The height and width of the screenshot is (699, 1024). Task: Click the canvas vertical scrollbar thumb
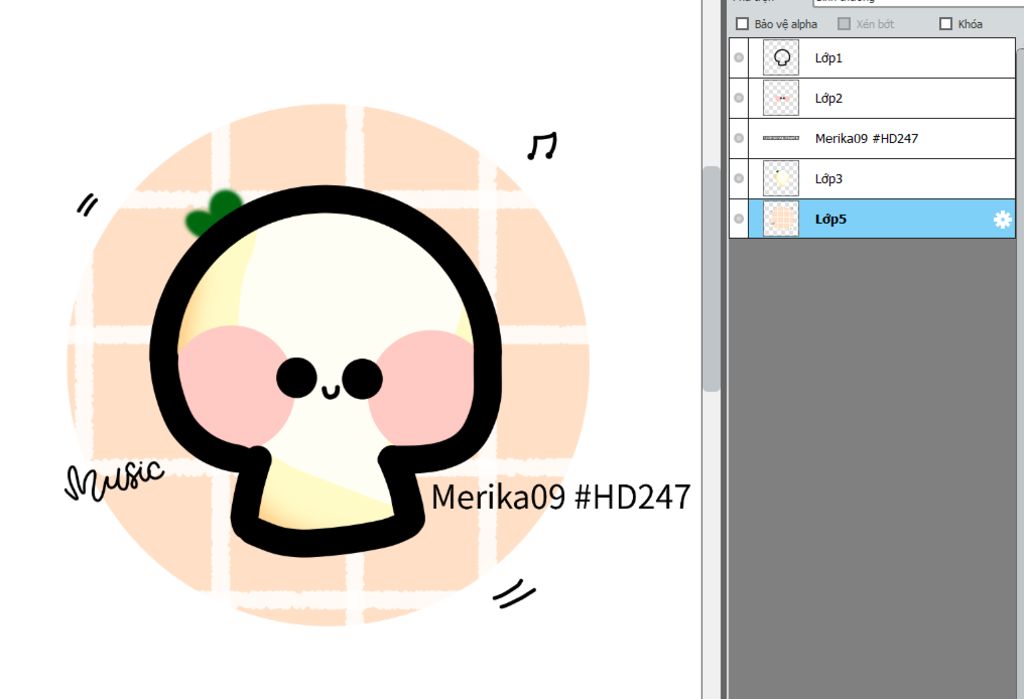pyautogui.click(x=711, y=279)
